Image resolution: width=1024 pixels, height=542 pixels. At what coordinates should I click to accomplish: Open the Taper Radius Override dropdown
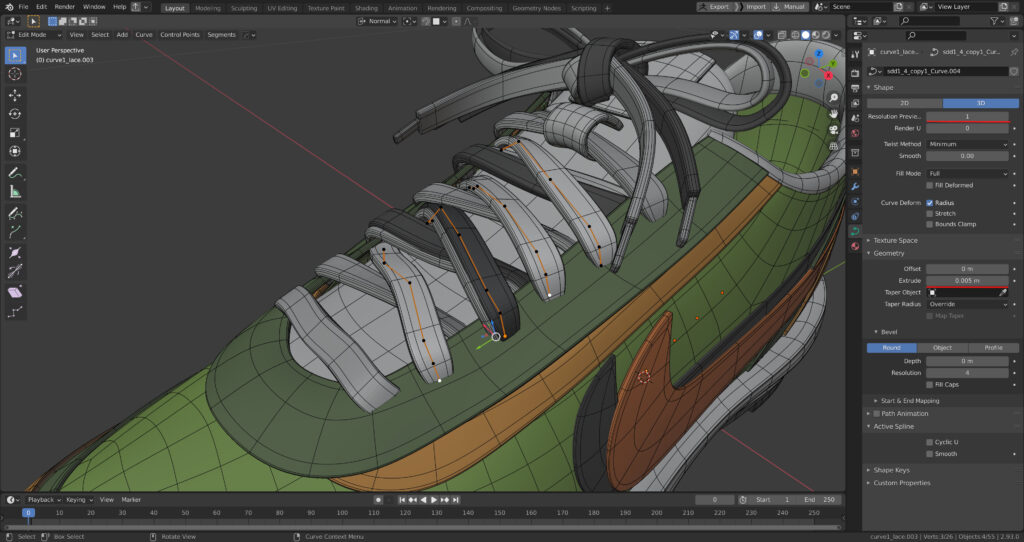(x=967, y=304)
